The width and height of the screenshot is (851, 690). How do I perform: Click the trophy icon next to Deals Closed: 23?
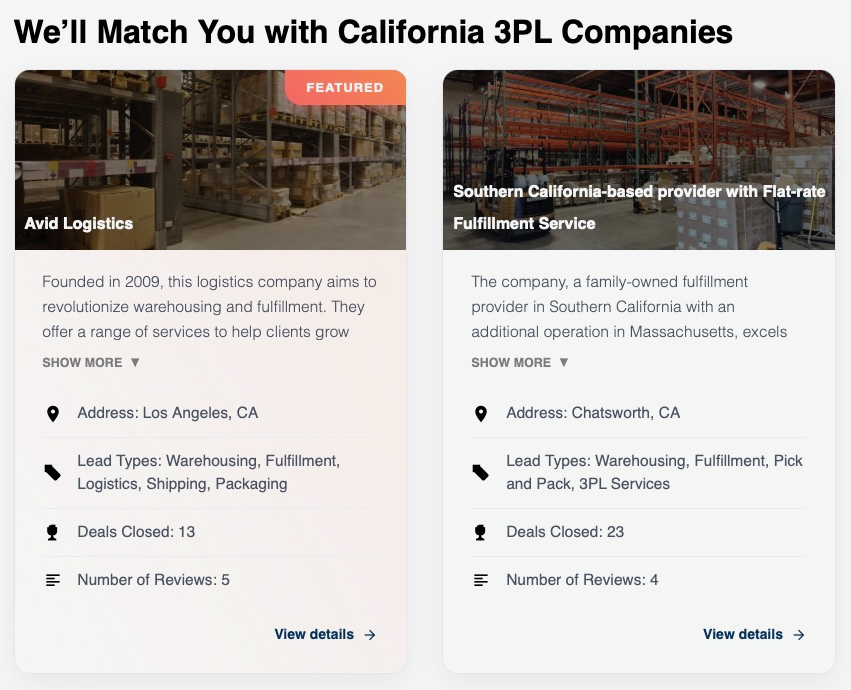click(481, 532)
